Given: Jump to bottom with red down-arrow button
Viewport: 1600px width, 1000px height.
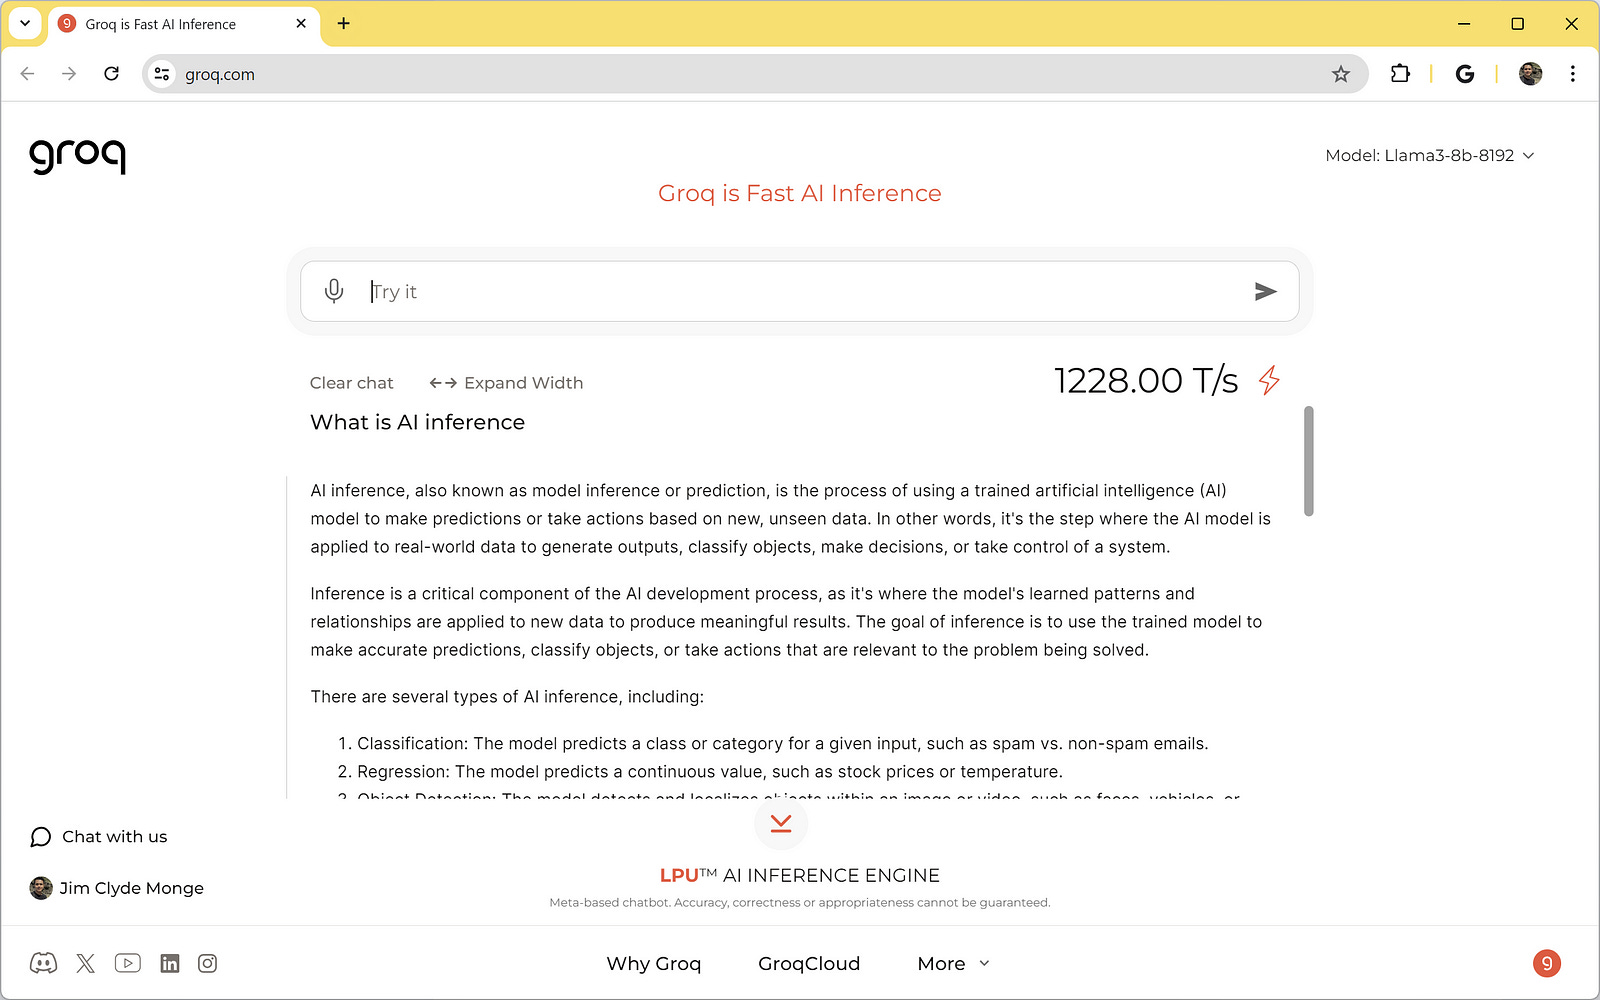Looking at the screenshot, I should (781, 823).
